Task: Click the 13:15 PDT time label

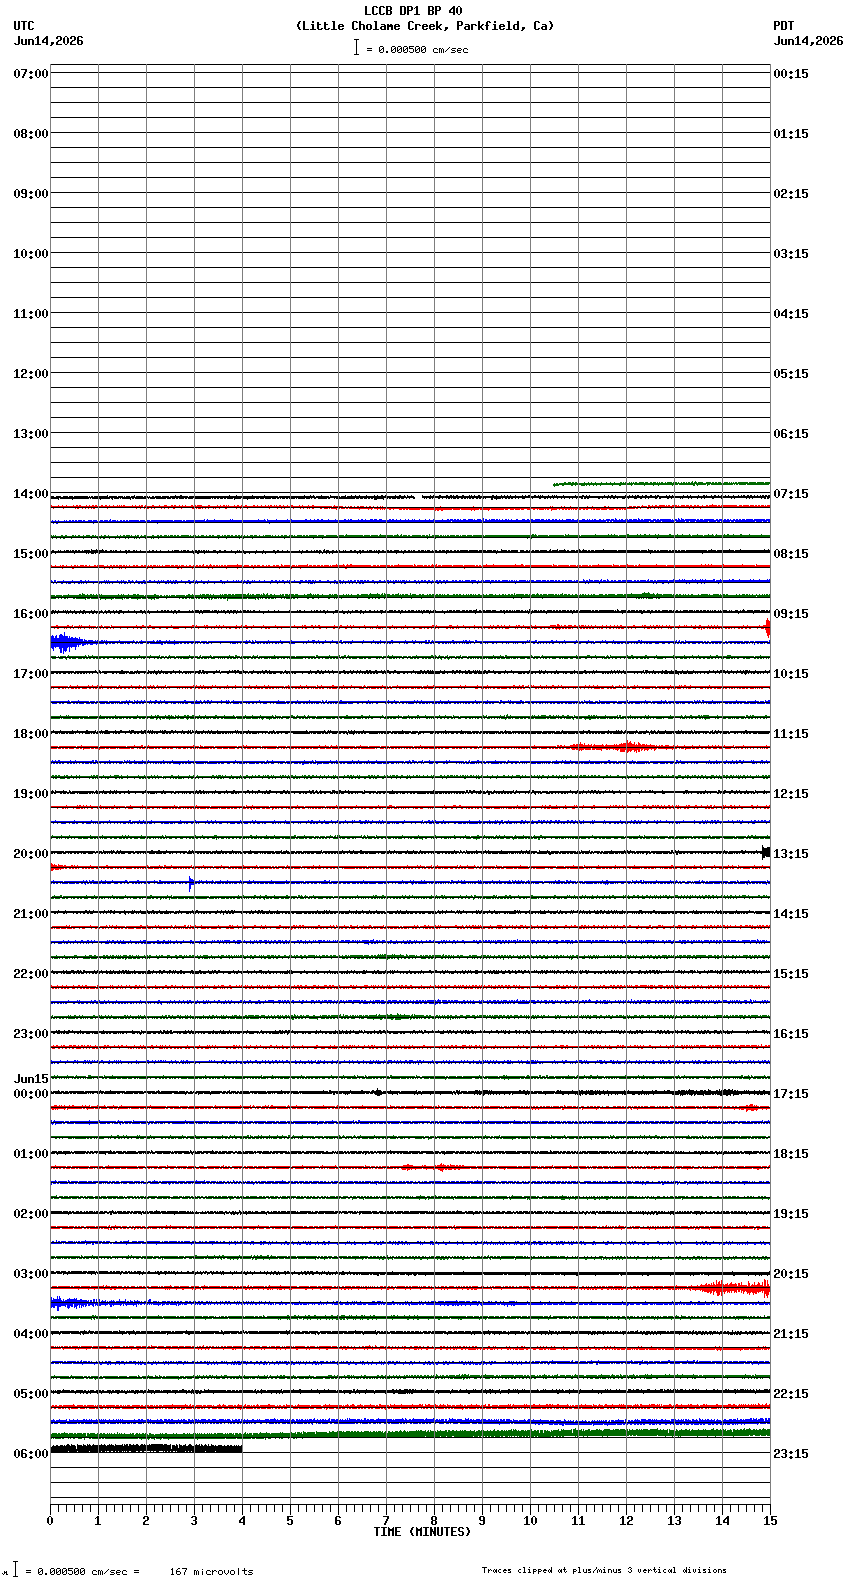Action: pos(790,854)
